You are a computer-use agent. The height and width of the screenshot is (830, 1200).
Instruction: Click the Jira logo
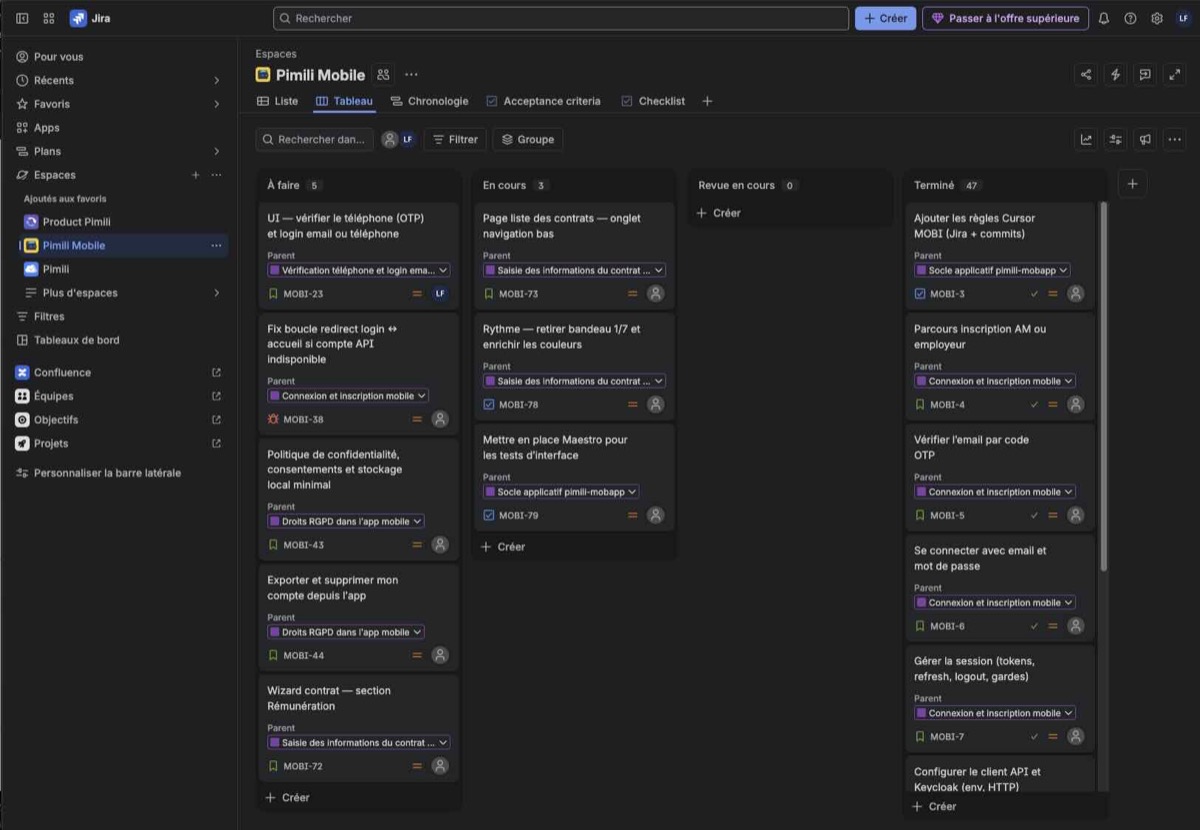90,18
